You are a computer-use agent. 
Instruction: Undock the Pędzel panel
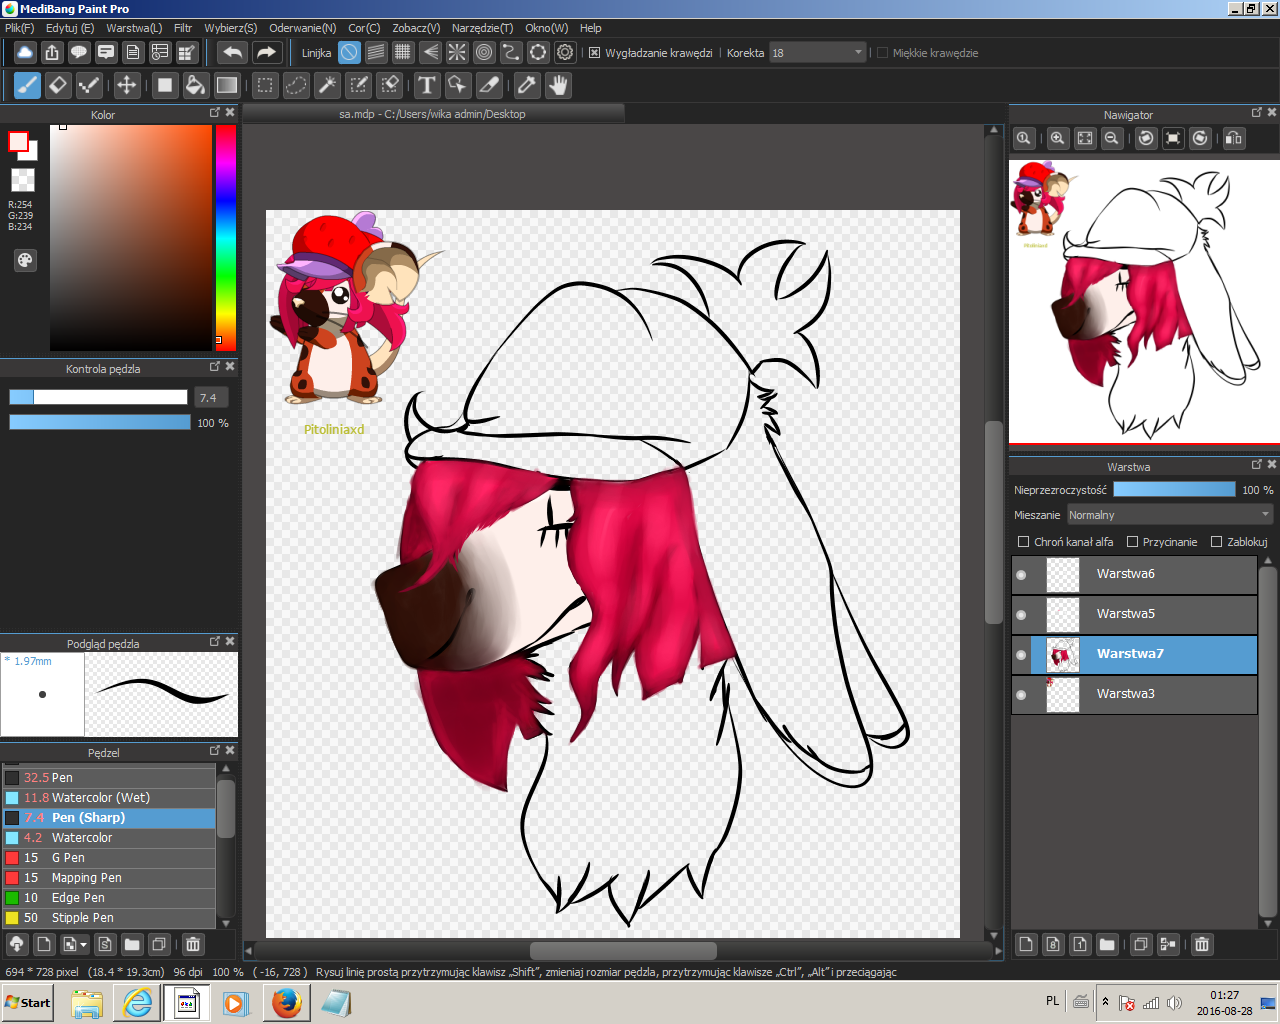[214, 750]
